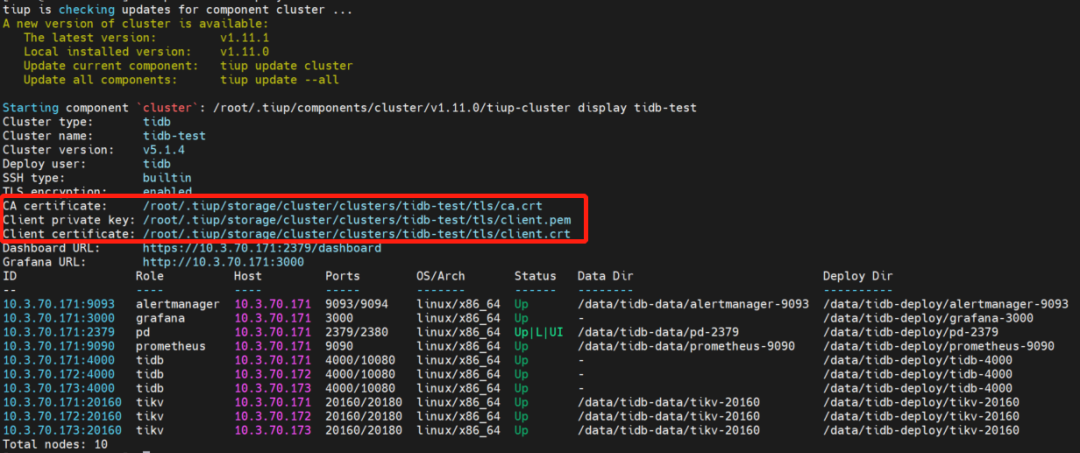This screenshot has width=1080, height=453.
Task: Select the command text 'tiup update --all'
Action: point(280,80)
